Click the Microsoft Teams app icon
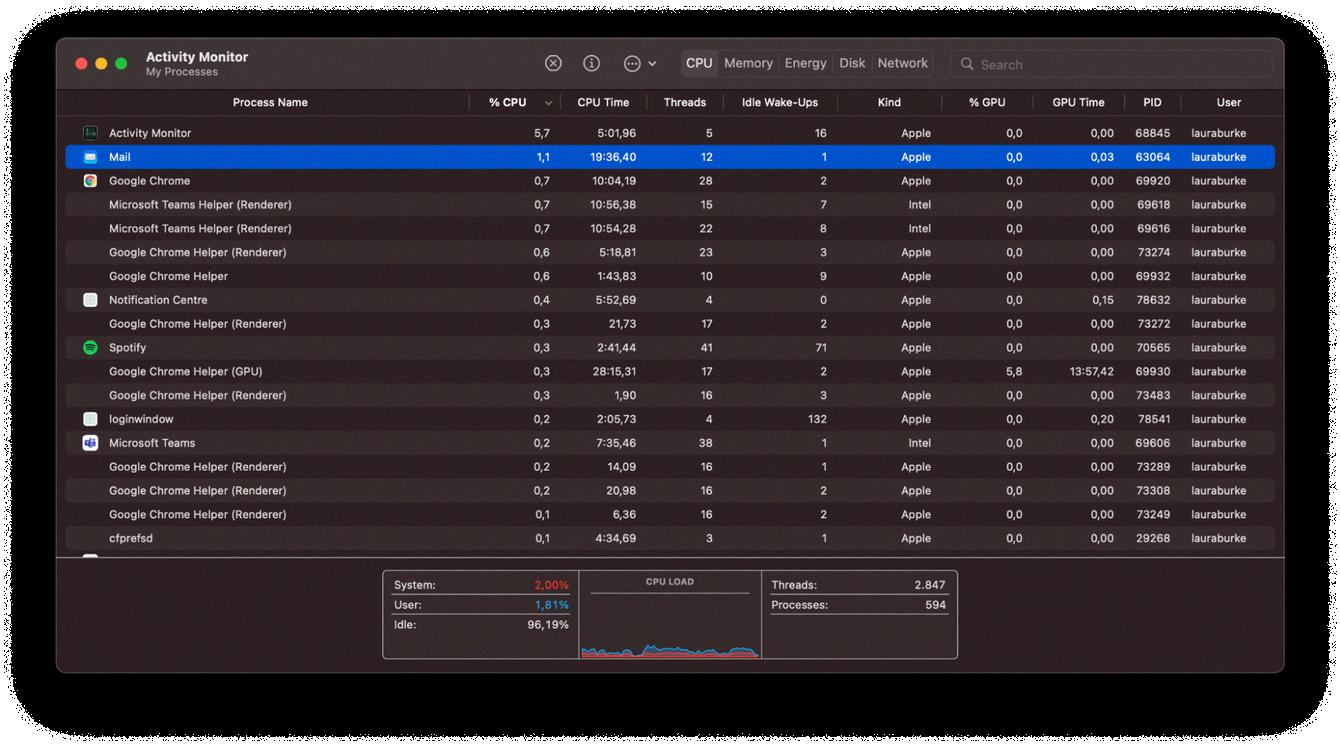Viewport: 1340px width, 747px height. pos(90,443)
